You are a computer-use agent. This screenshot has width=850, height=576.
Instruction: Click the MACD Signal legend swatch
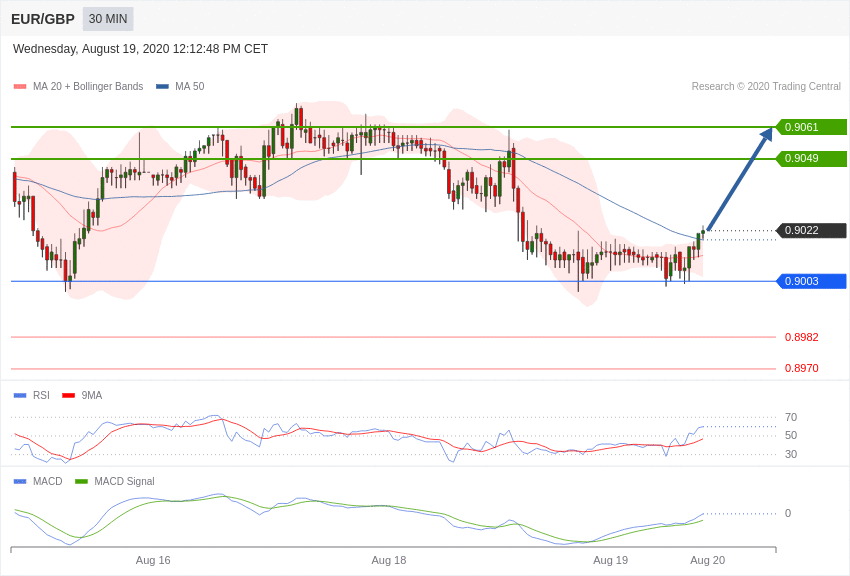click(x=81, y=481)
